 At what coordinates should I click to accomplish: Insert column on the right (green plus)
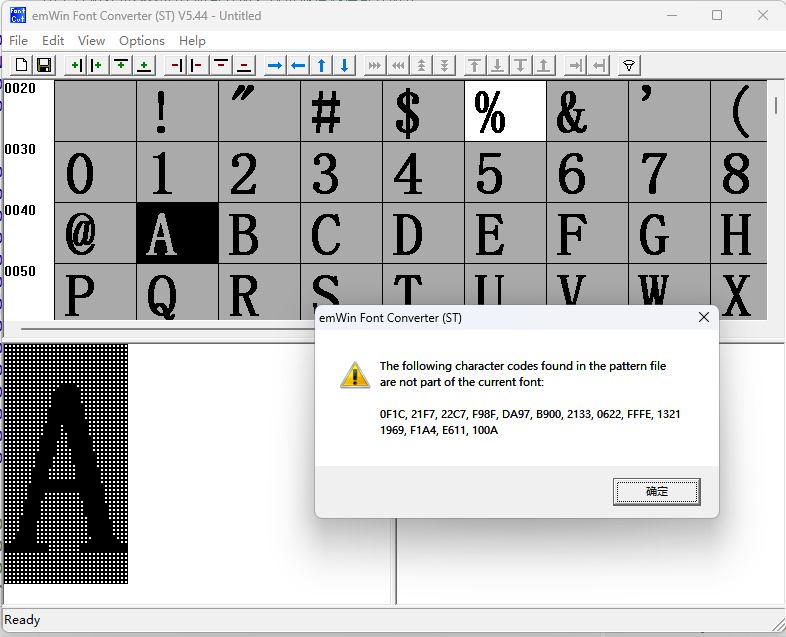point(76,65)
